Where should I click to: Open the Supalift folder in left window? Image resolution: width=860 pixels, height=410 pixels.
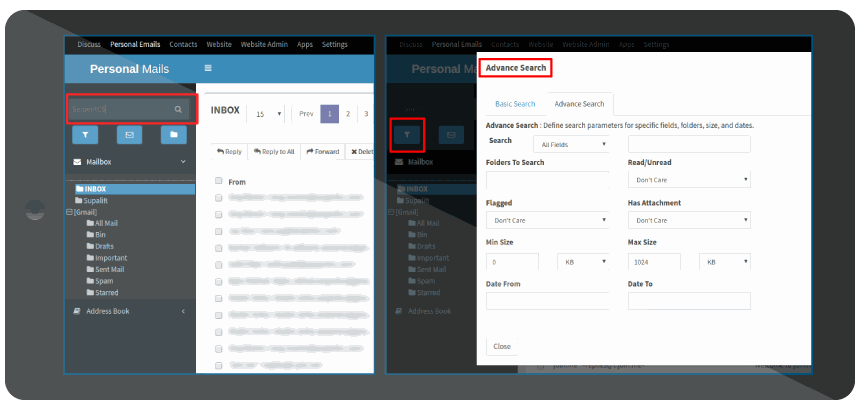point(91,201)
